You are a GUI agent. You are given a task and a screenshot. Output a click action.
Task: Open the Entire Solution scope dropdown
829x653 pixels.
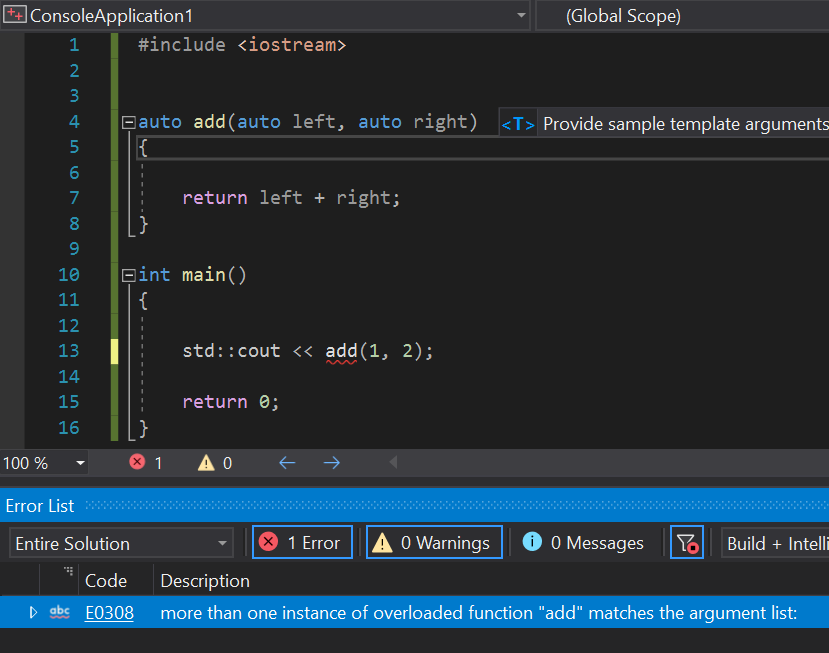pos(121,544)
